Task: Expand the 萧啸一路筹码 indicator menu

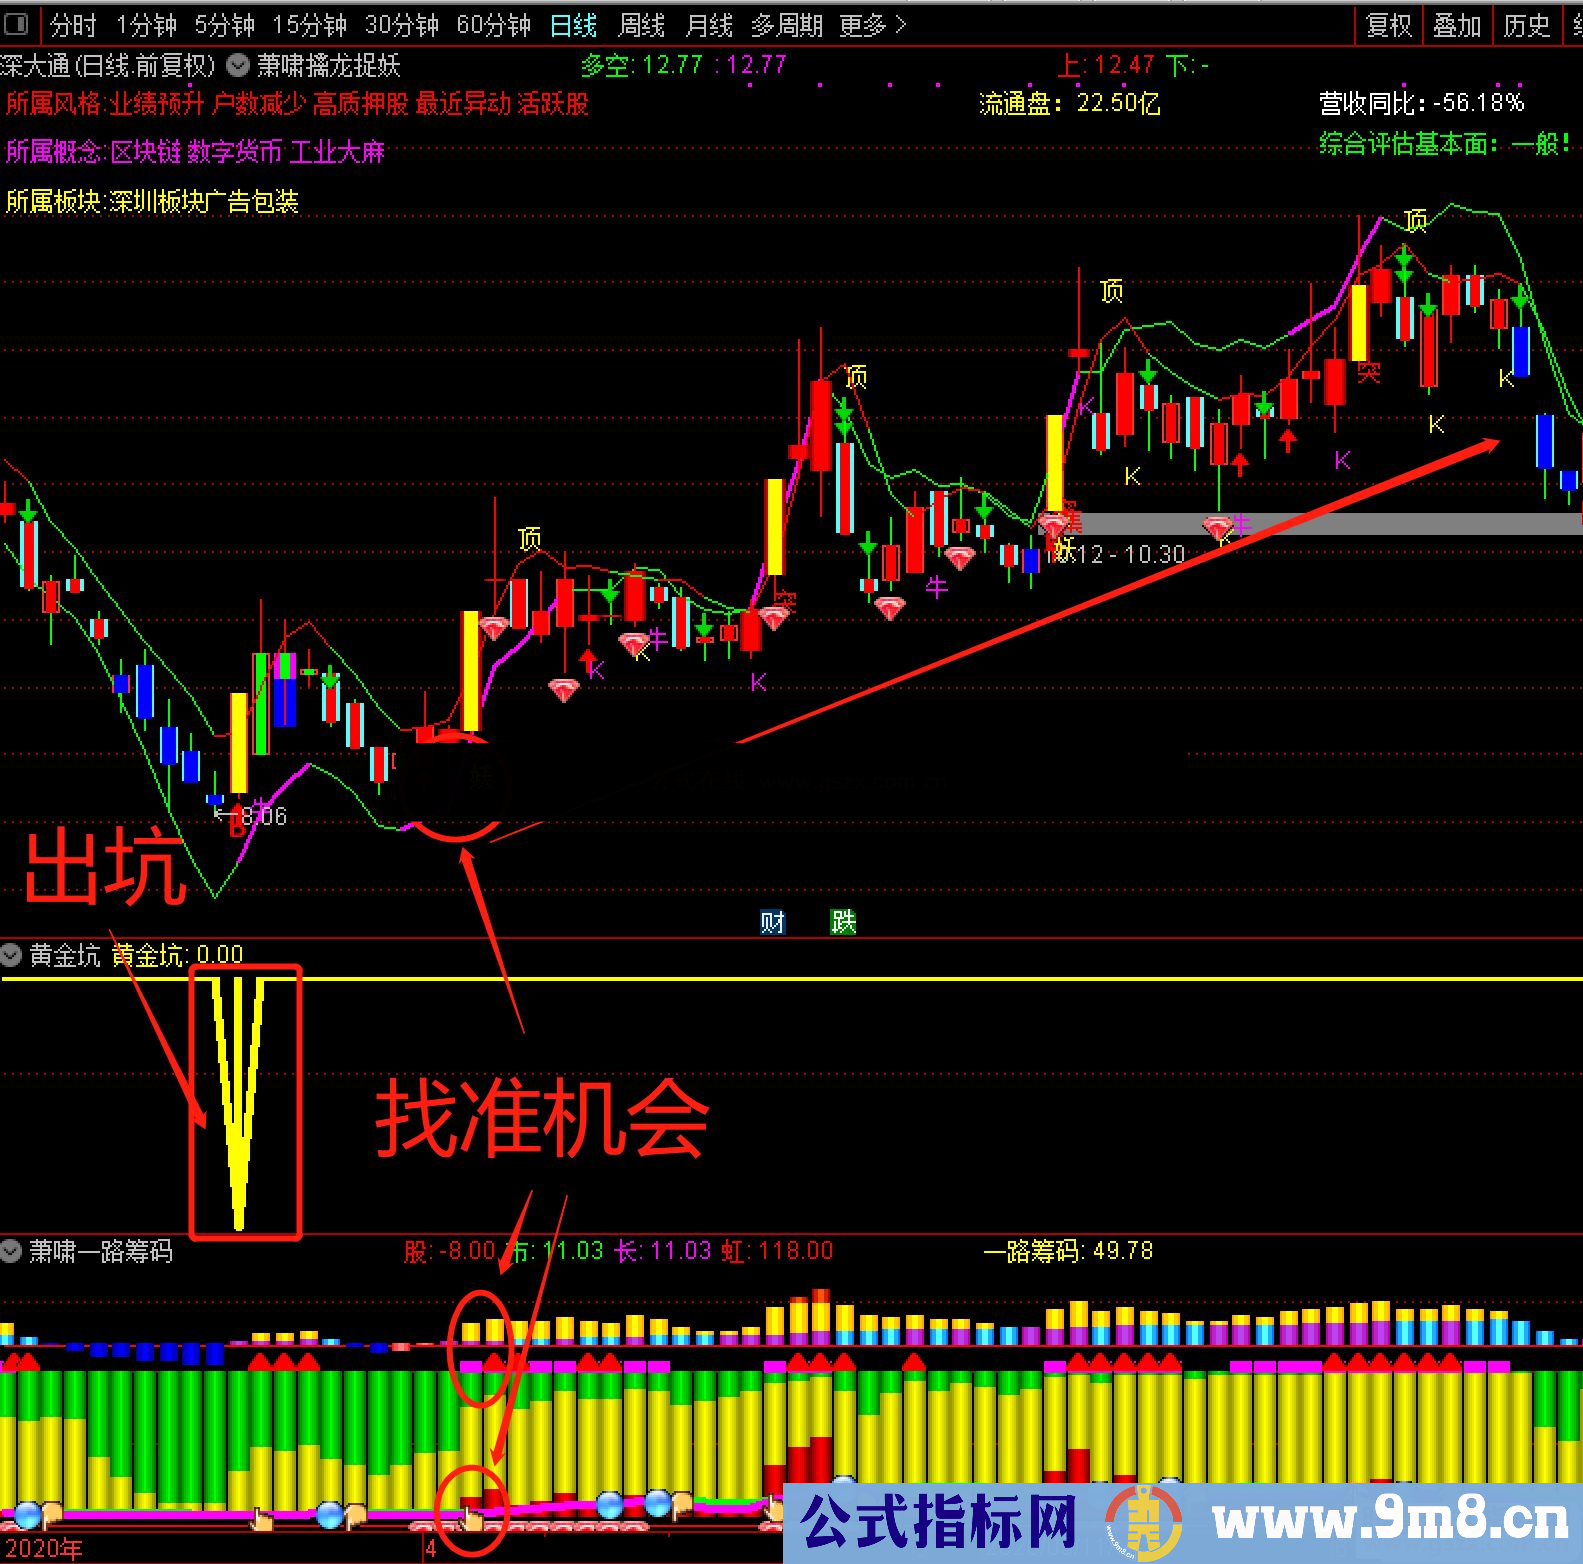Action: pyautogui.click(x=12, y=1251)
